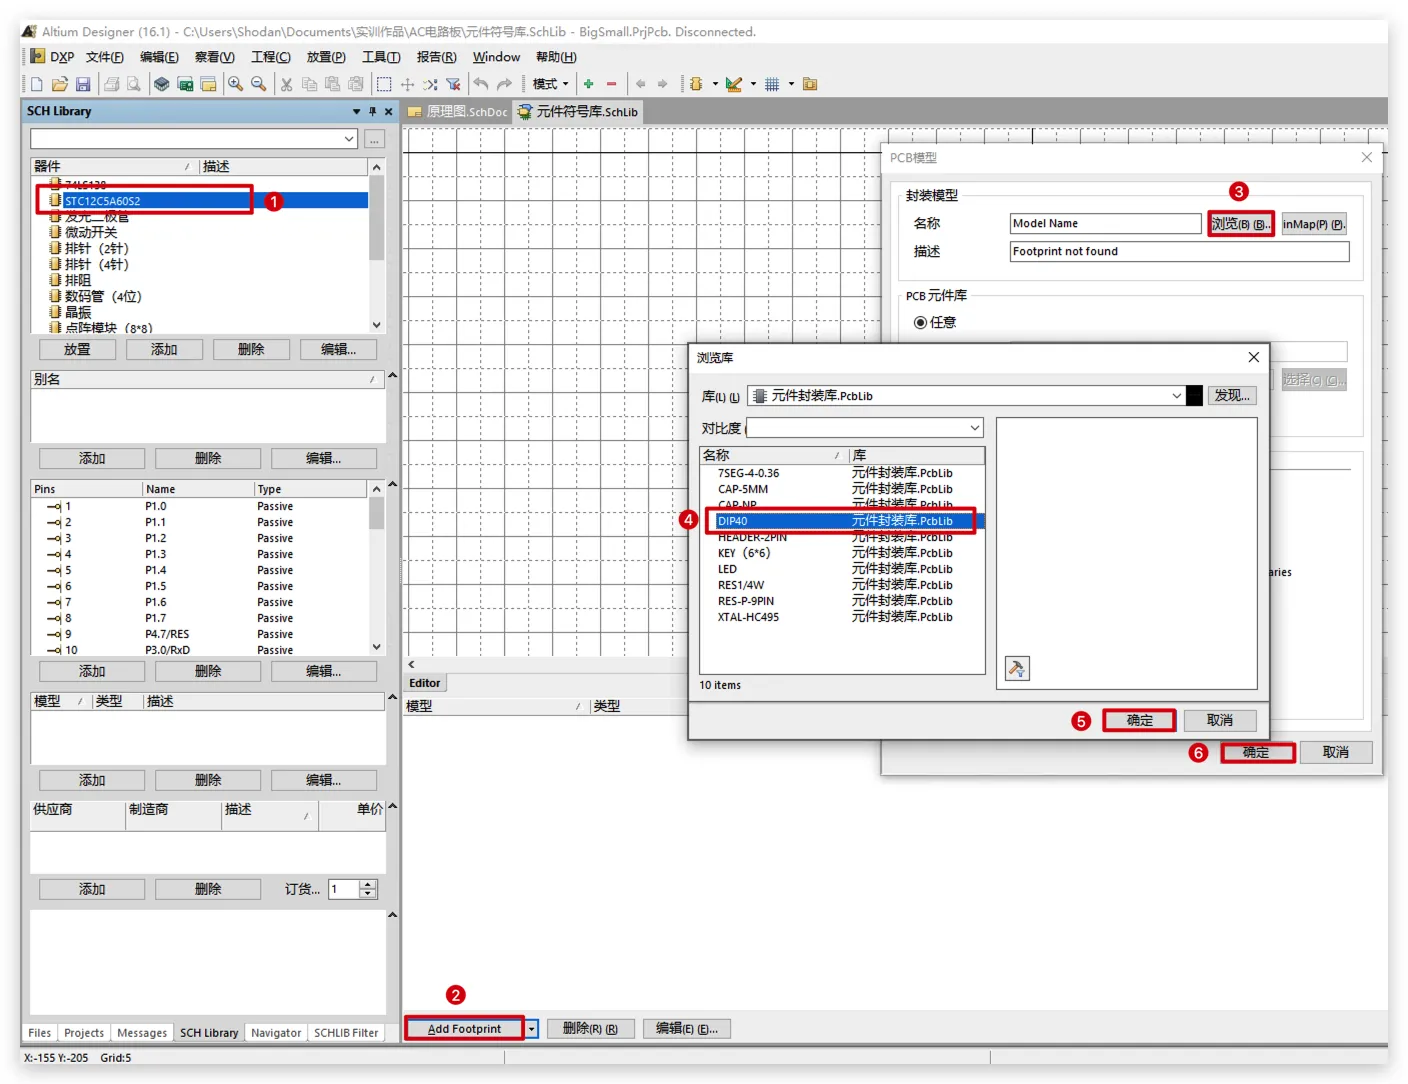Screen dimensions: 1408x1084
Task: Open the 报告(R) menu
Action: 436,57
